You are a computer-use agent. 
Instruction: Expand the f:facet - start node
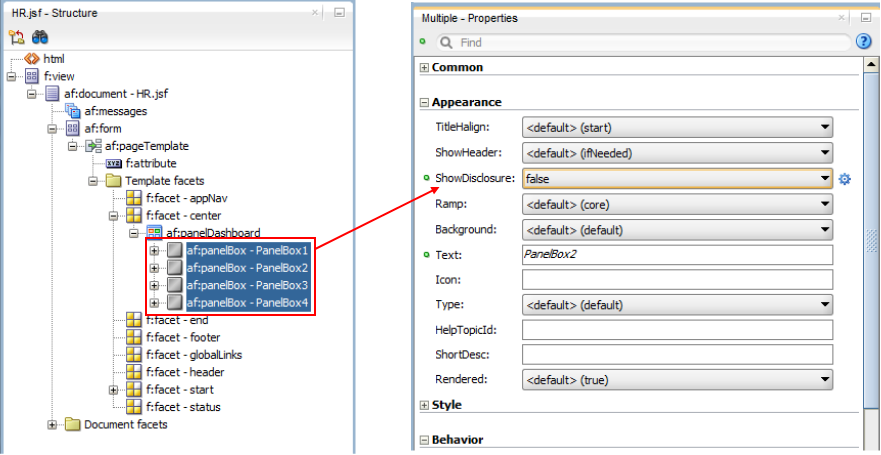[113, 389]
